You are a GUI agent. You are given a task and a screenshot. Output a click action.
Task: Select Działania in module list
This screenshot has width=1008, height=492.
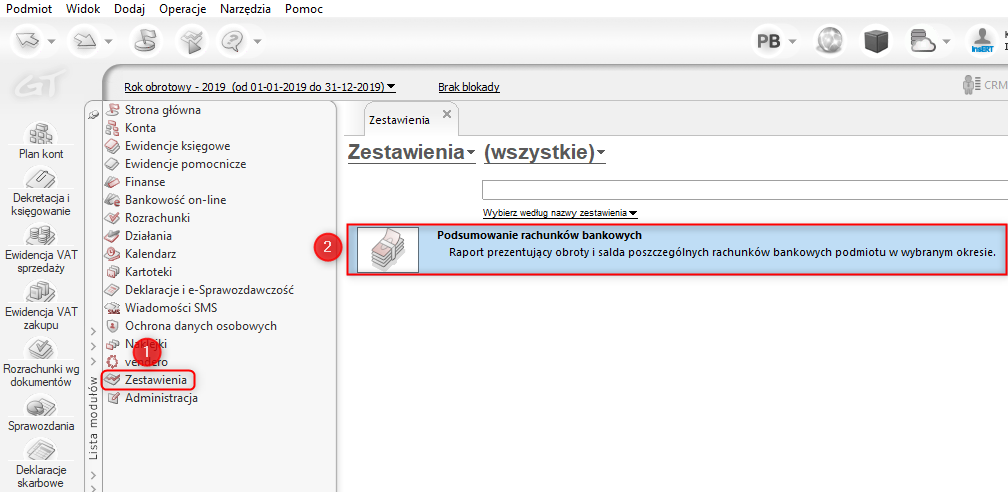tap(148, 236)
